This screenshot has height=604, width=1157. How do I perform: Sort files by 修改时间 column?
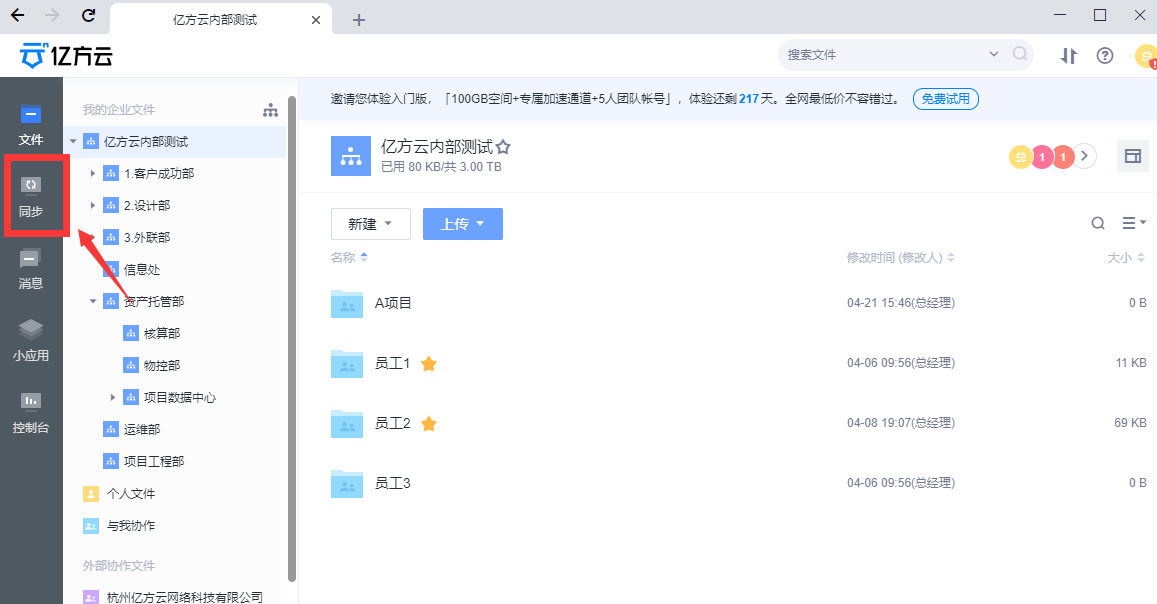tap(901, 257)
